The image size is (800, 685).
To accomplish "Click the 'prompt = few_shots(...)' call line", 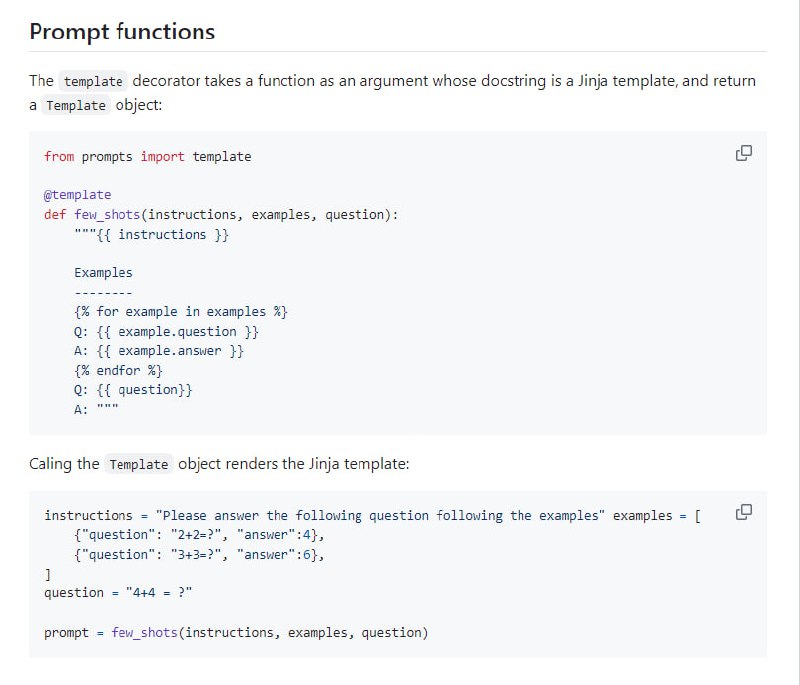I will [x=236, y=632].
